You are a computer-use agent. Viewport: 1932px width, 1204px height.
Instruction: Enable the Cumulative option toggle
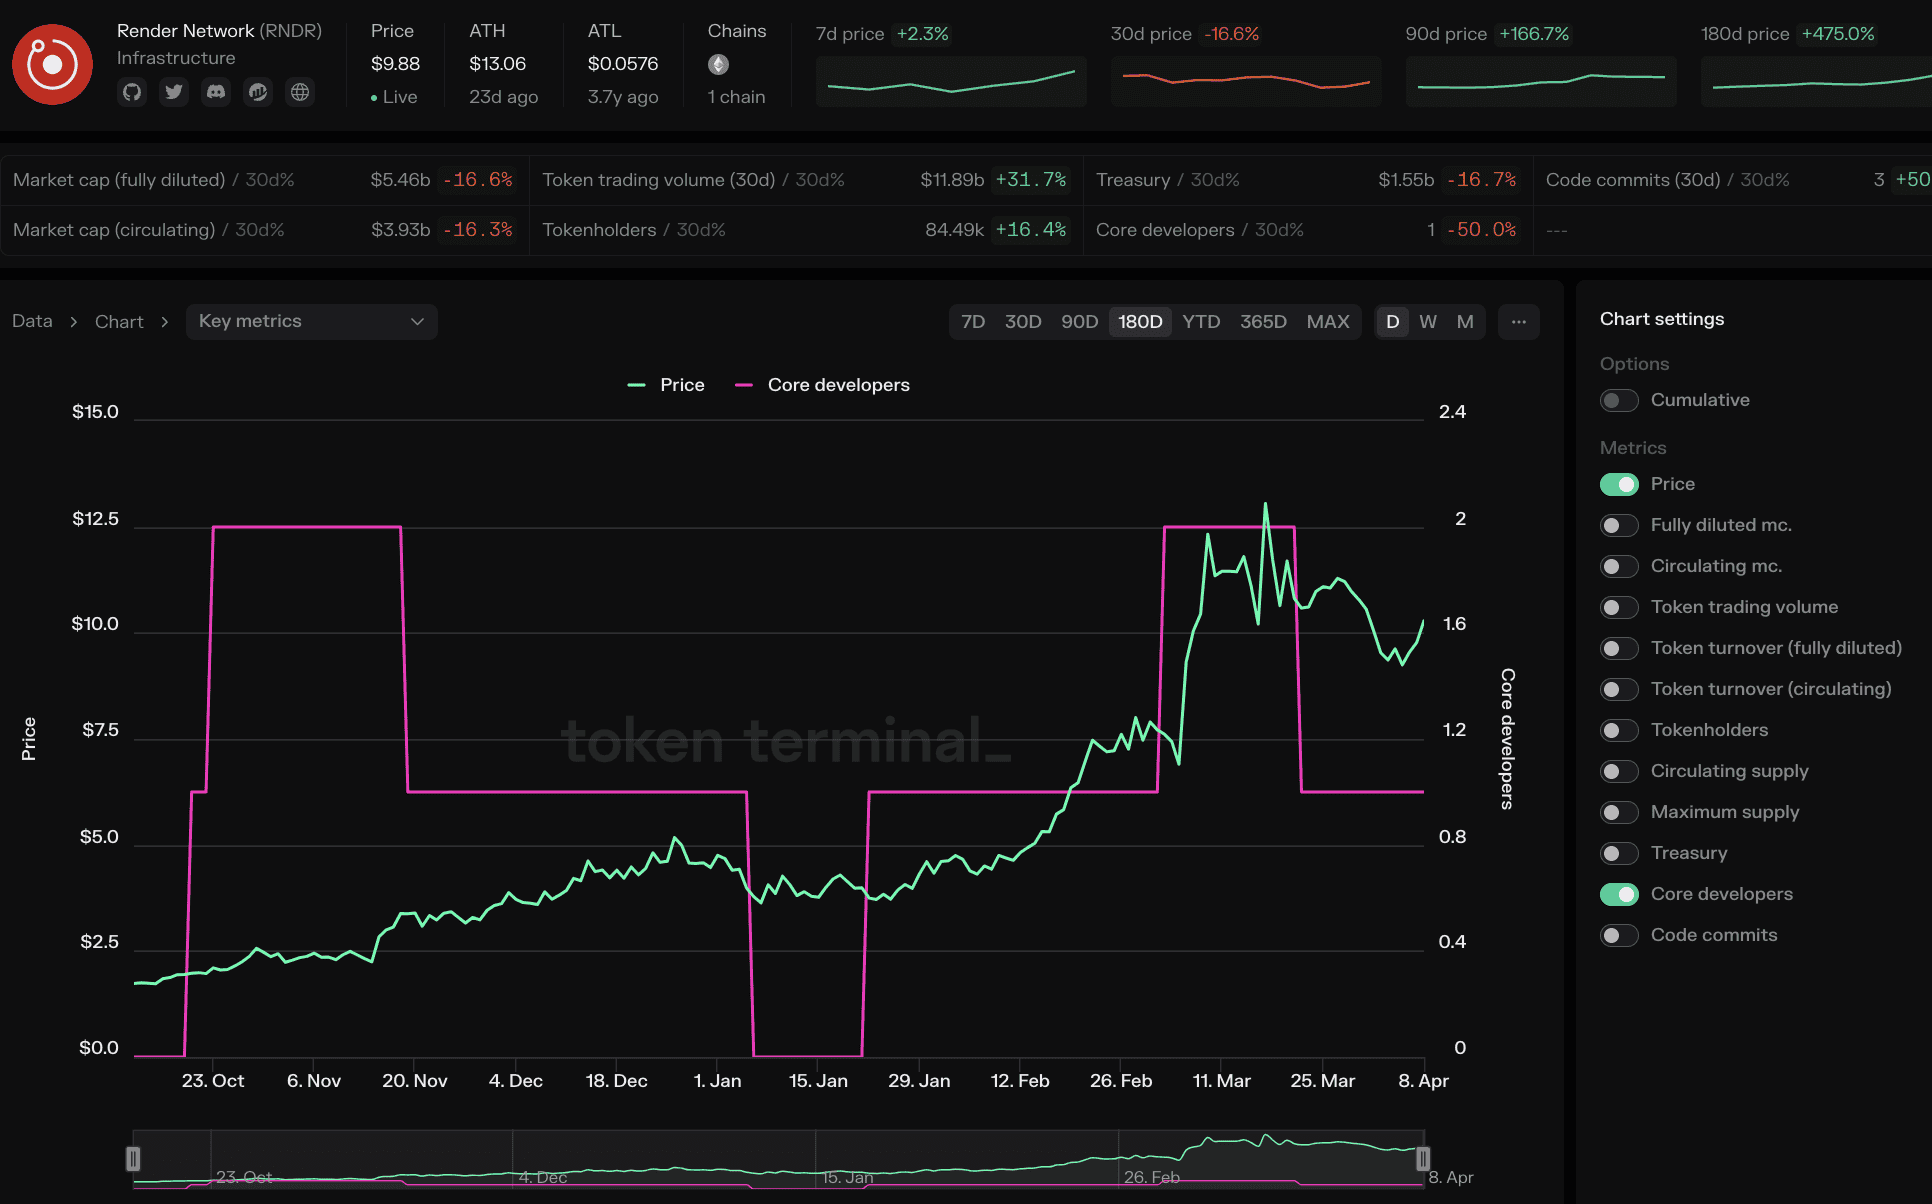pos(1618,400)
